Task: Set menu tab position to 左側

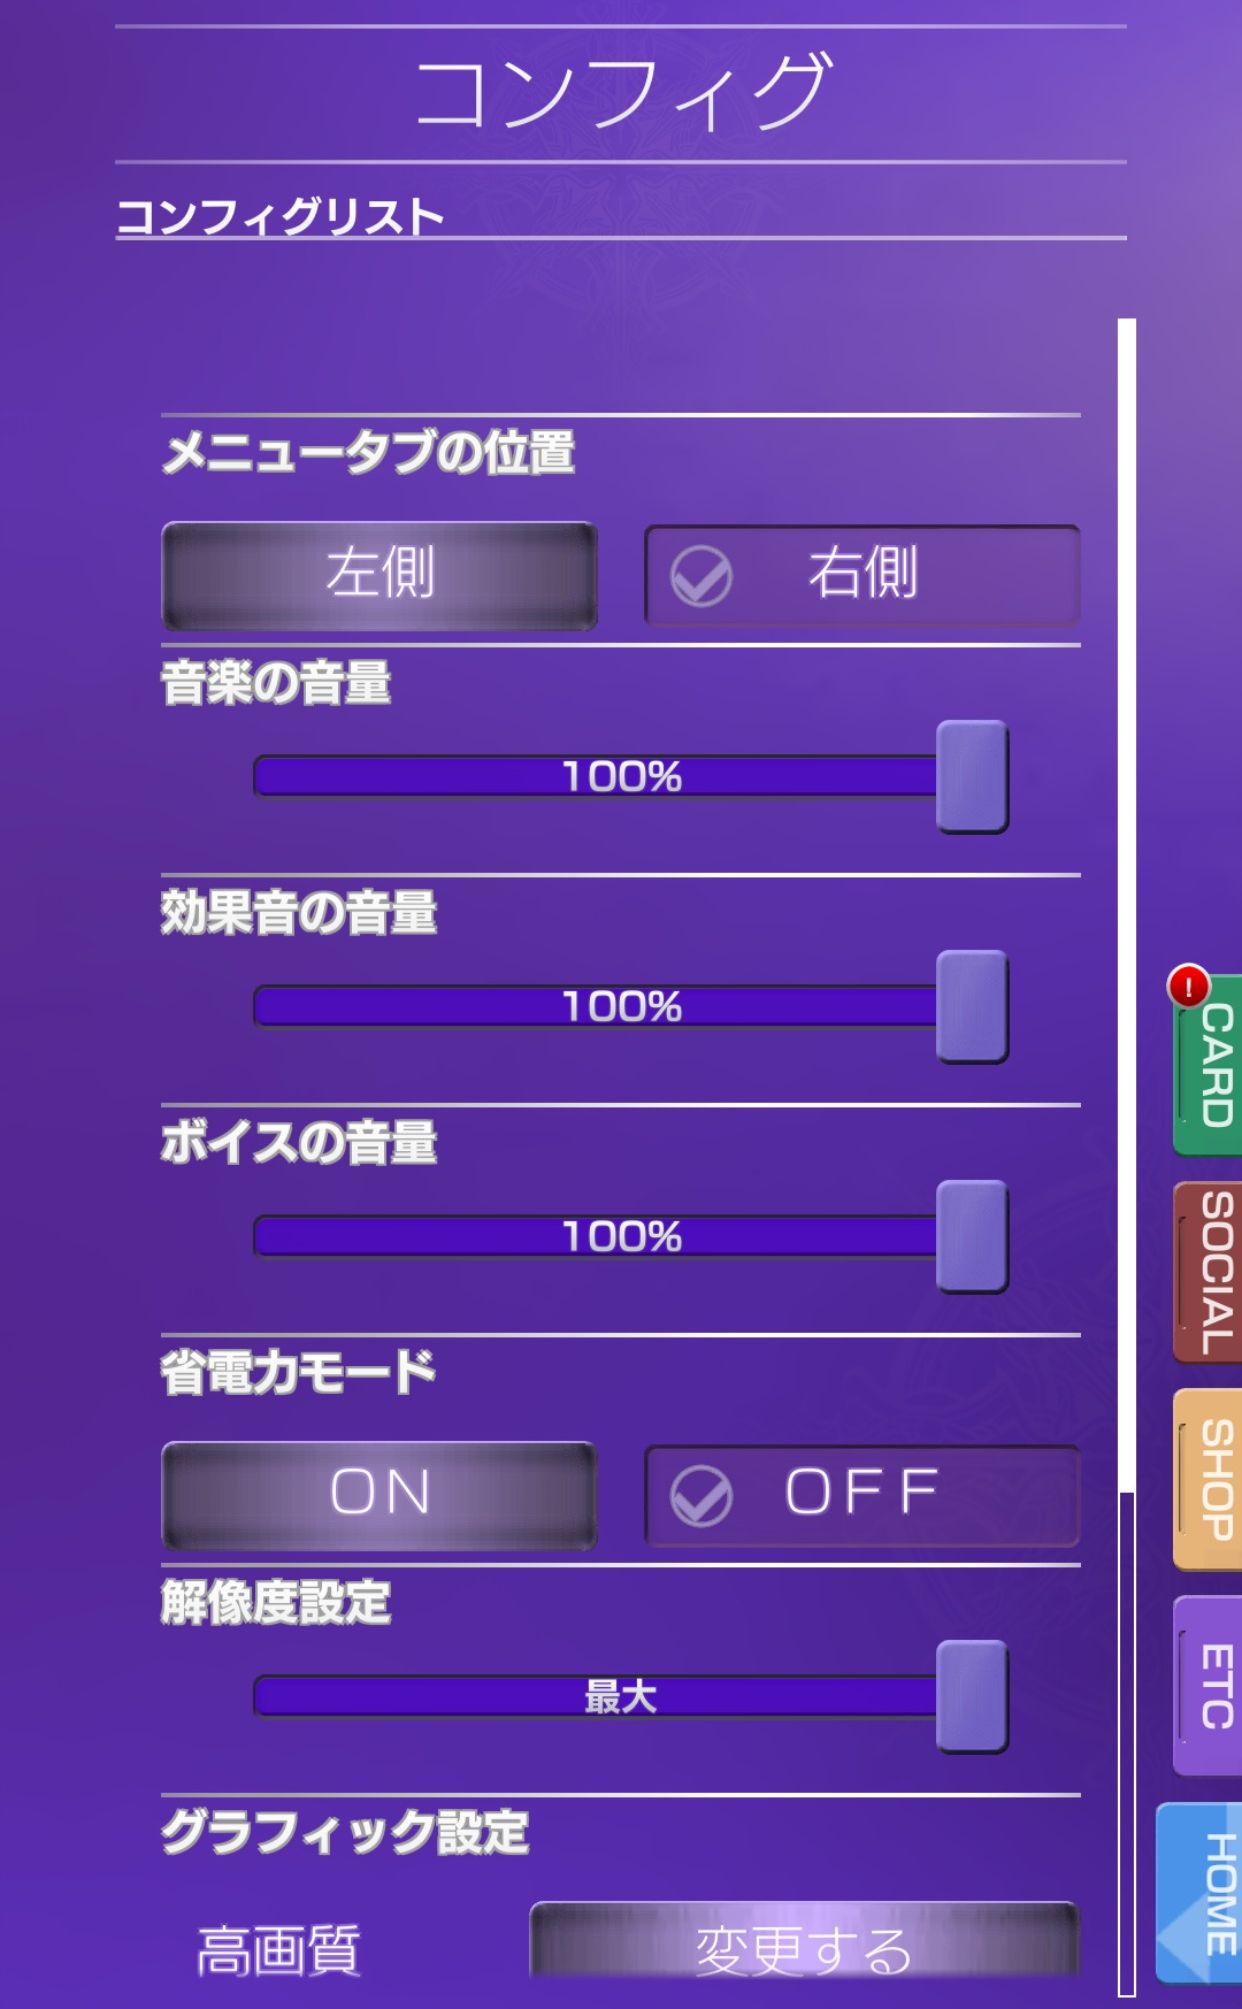Action: [379, 575]
